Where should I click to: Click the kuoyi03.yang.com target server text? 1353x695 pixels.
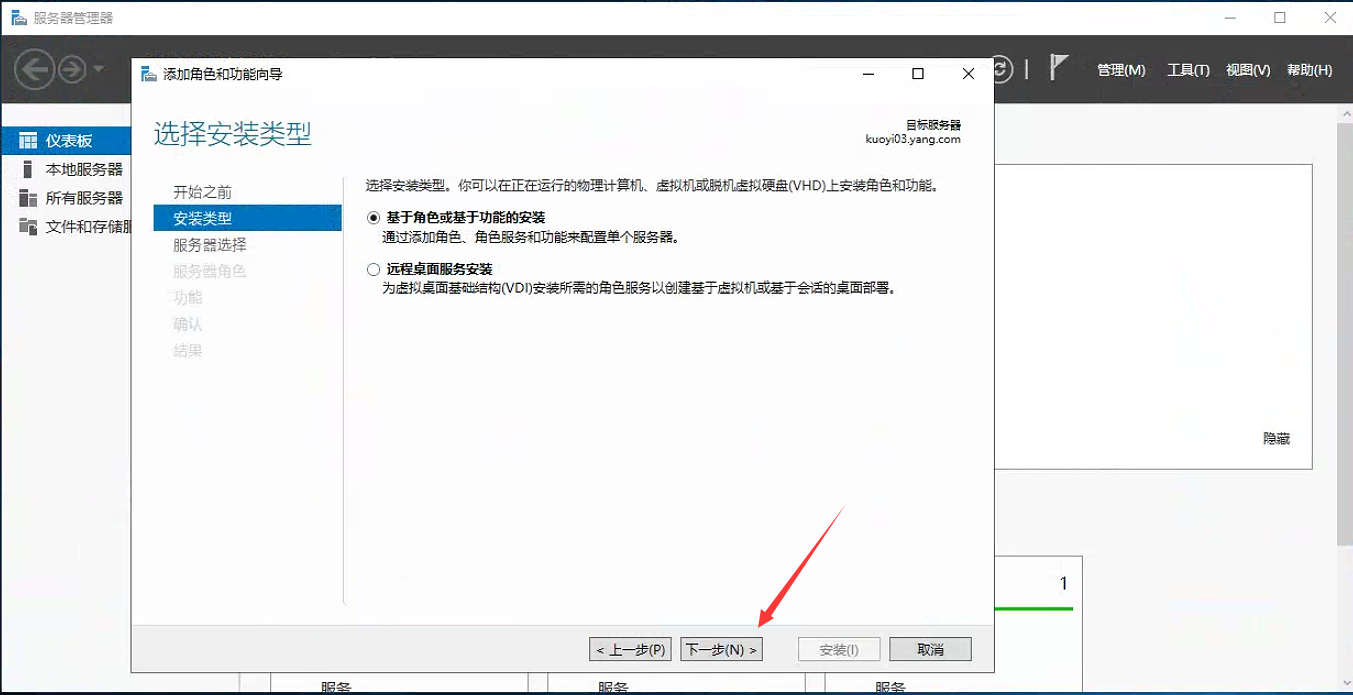[913, 140]
